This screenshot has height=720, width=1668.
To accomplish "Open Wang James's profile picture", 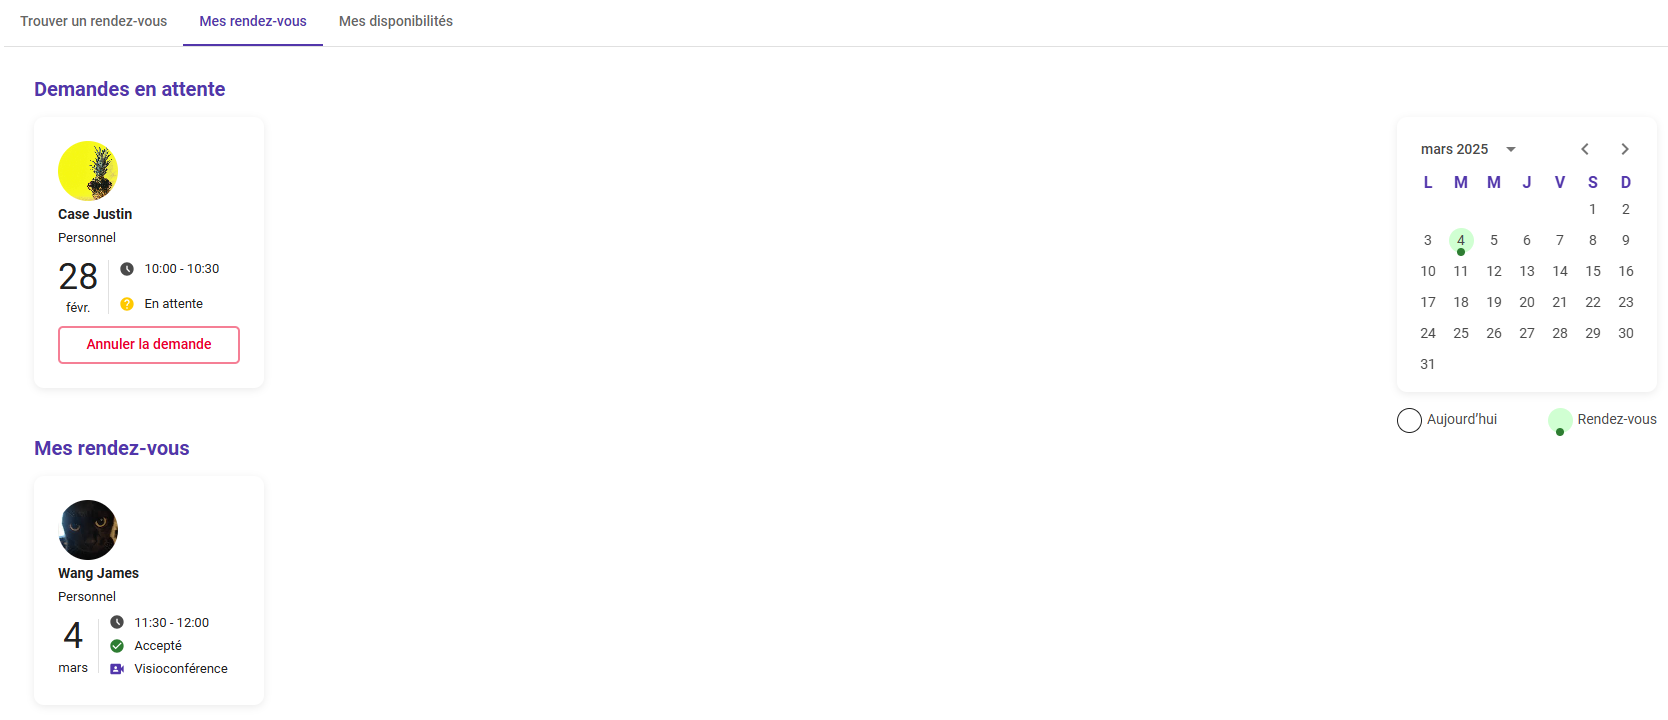I will 88,530.
